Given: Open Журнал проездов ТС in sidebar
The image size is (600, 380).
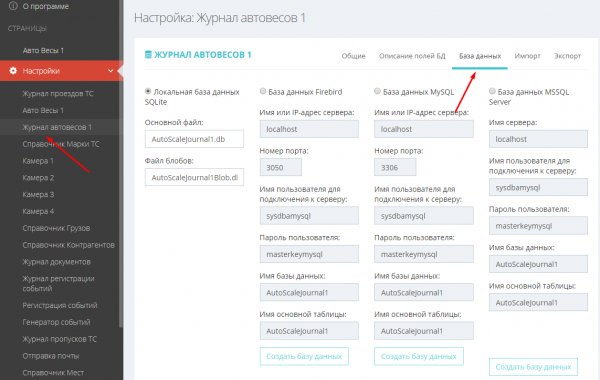Looking at the screenshot, I should (x=58, y=94).
